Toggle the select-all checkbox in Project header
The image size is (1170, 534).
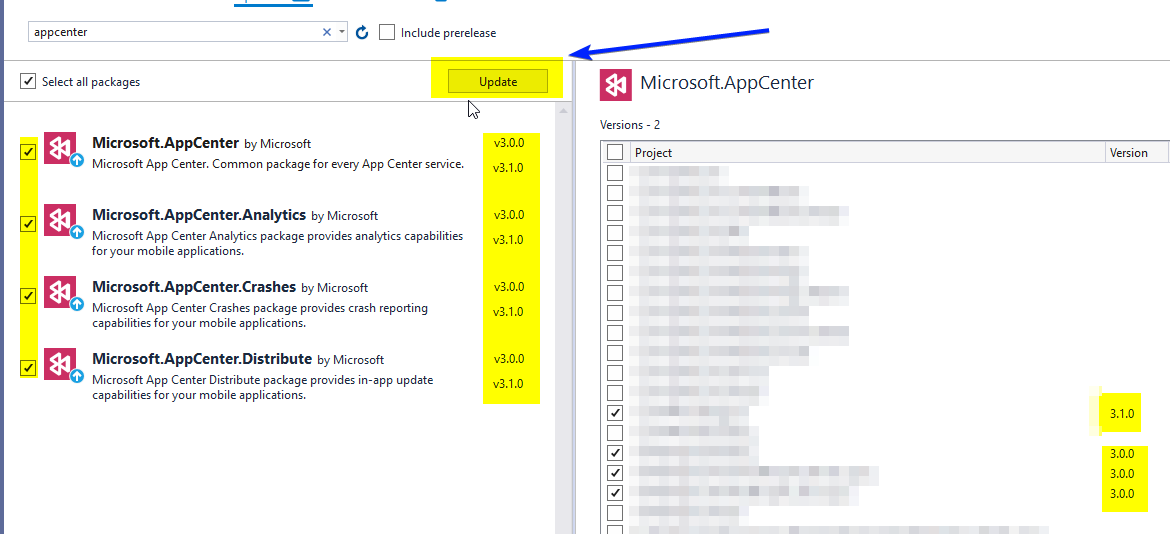(x=615, y=152)
